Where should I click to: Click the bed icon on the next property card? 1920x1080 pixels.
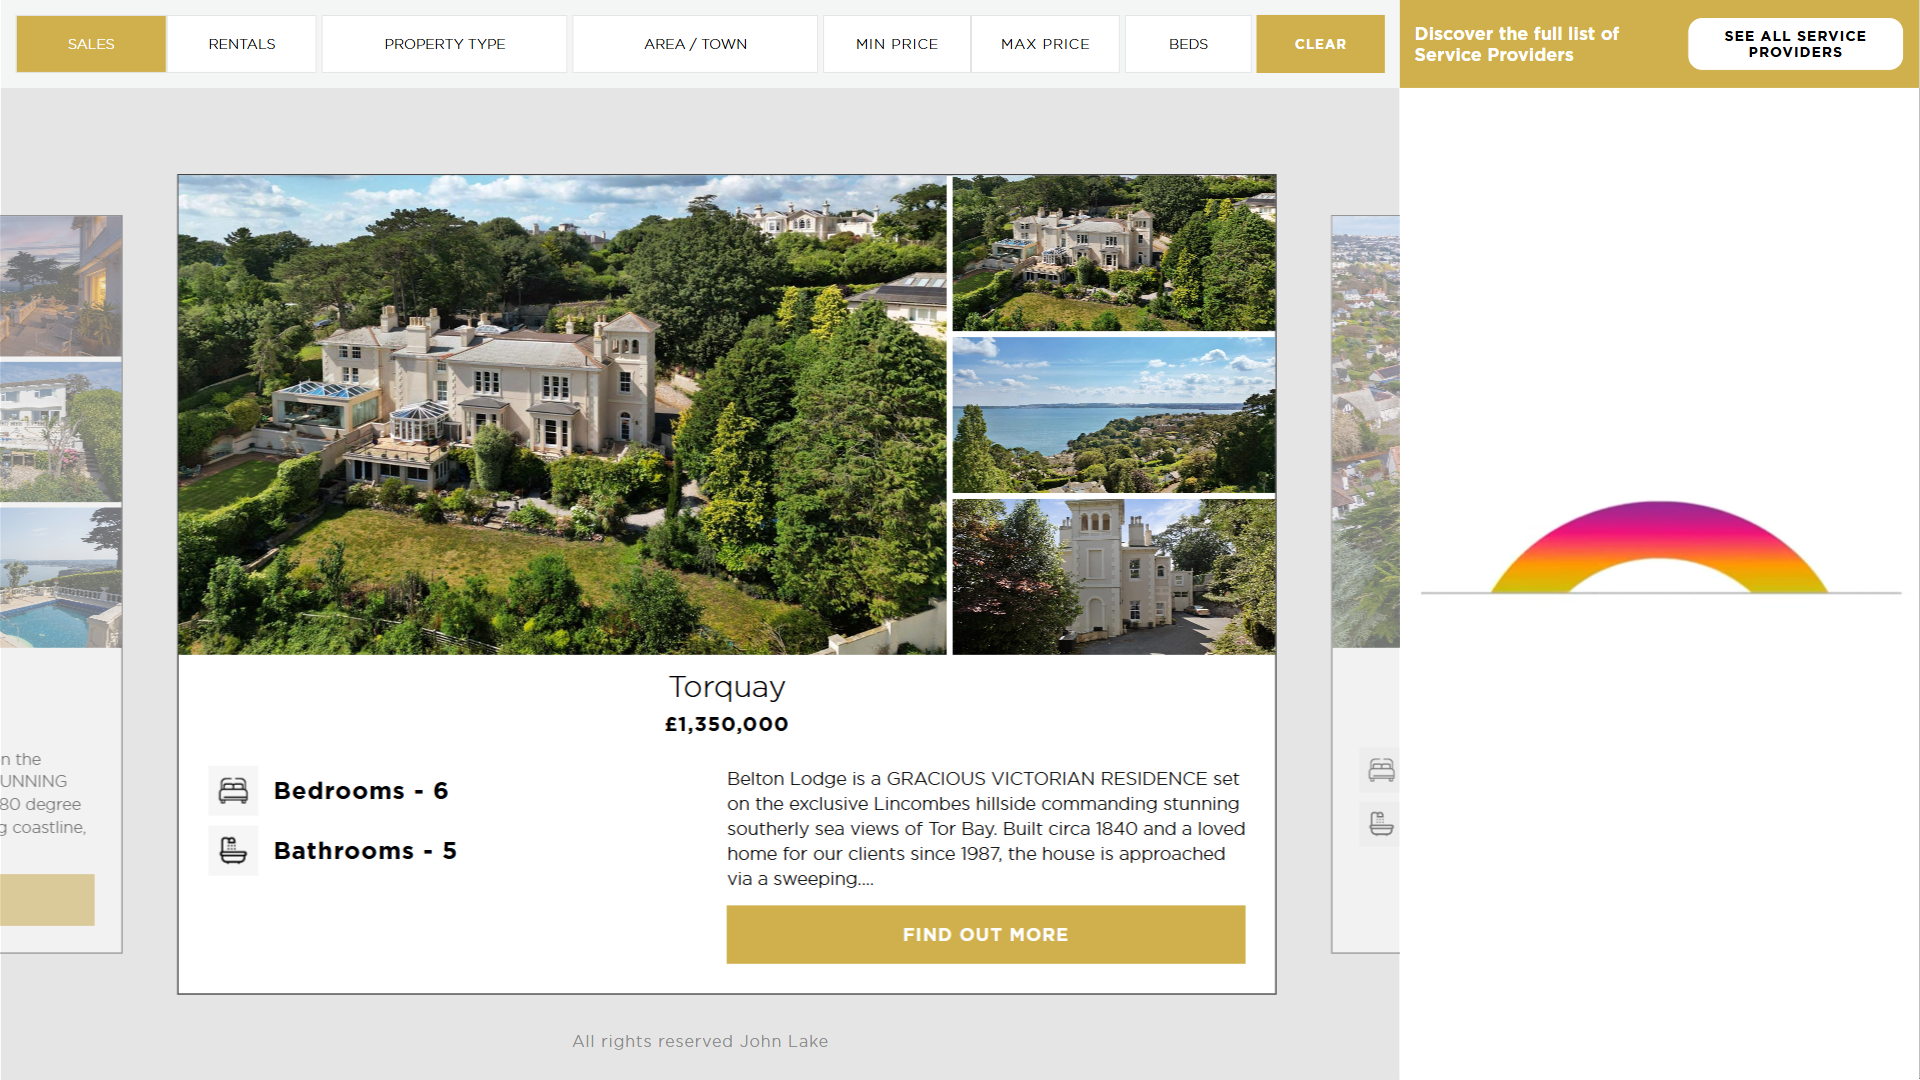coord(1381,770)
